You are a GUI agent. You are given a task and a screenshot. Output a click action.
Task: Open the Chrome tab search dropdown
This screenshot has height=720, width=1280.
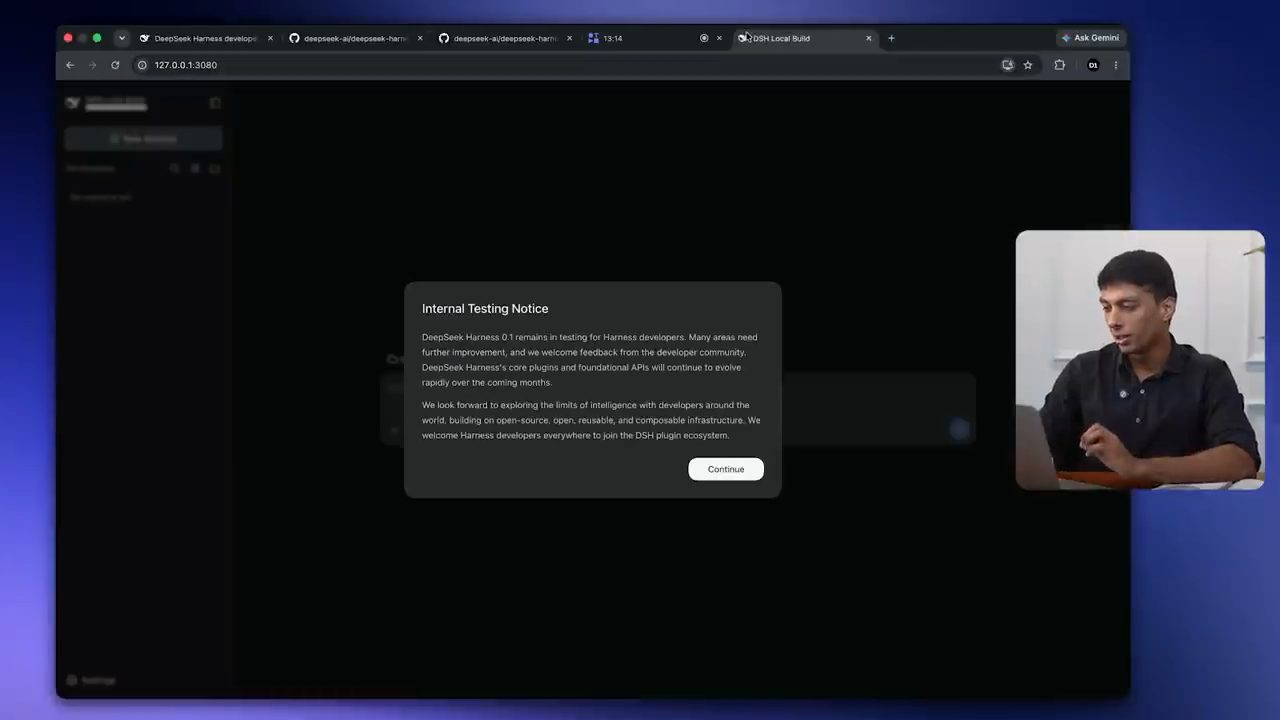[x=121, y=38]
